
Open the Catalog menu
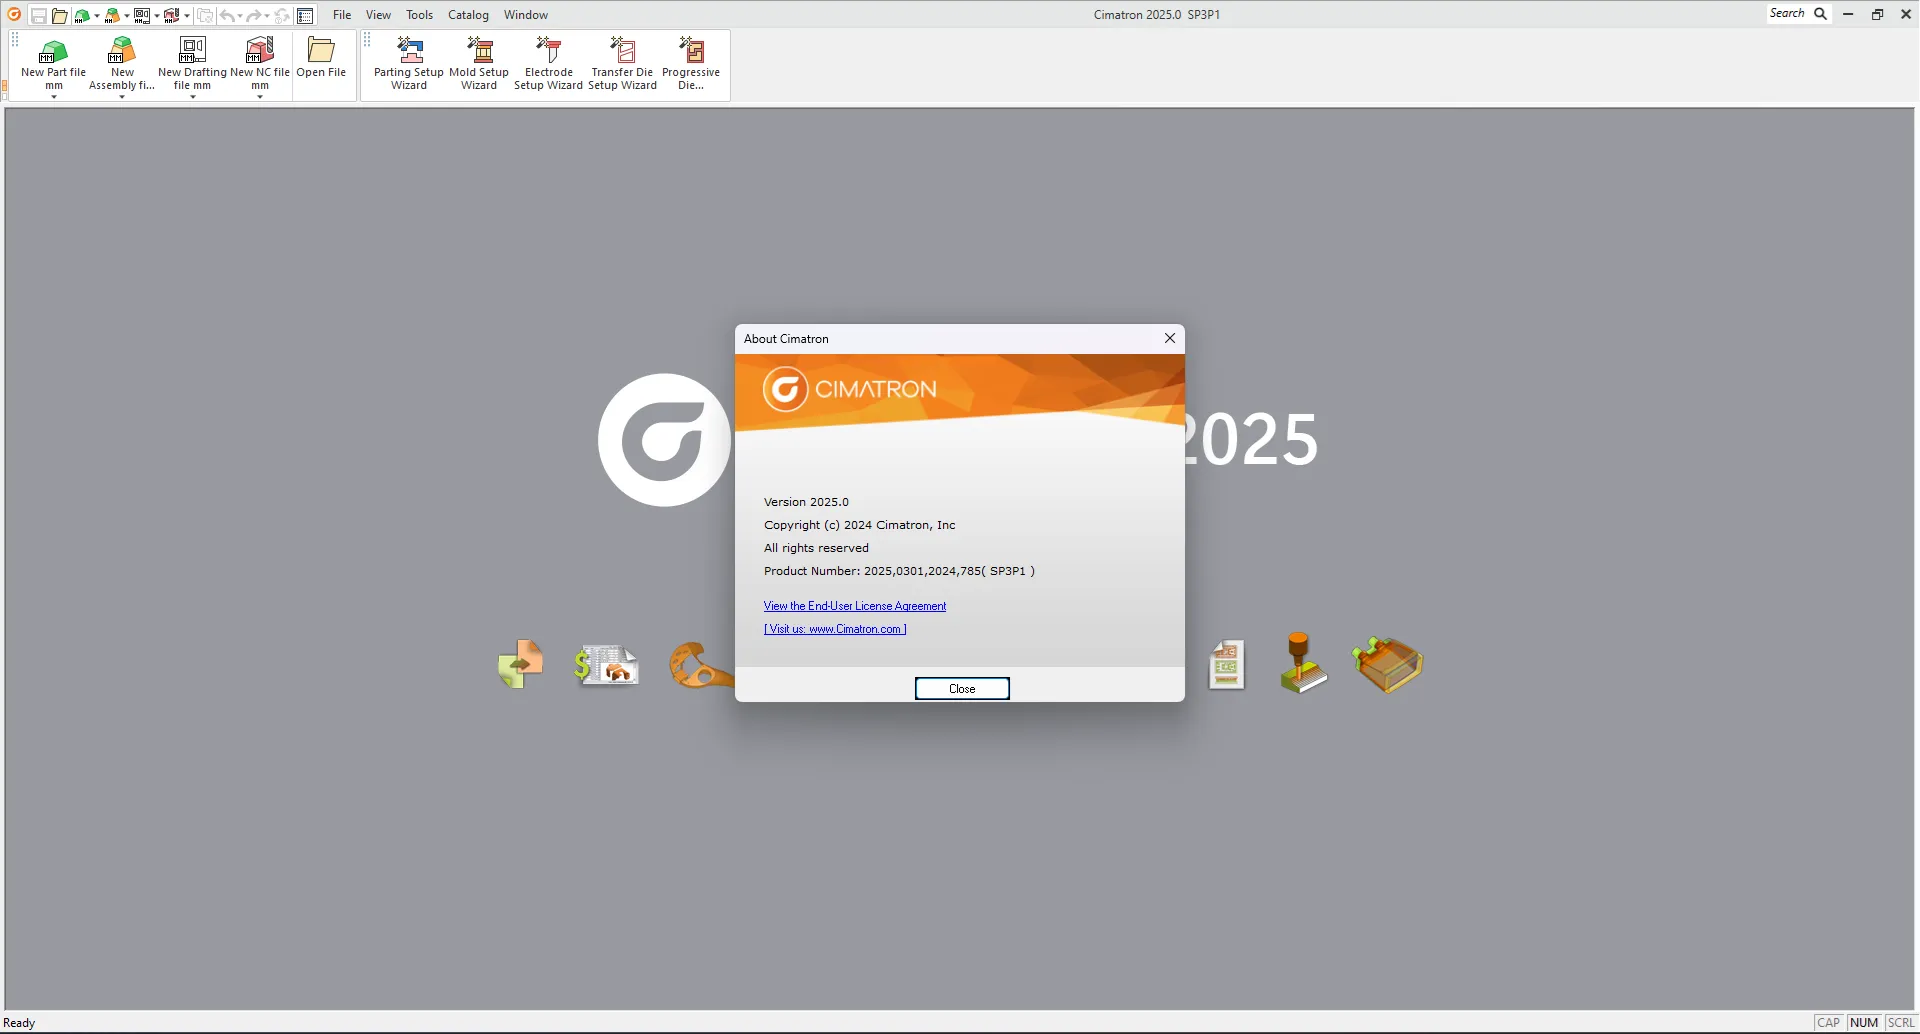(x=468, y=15)
